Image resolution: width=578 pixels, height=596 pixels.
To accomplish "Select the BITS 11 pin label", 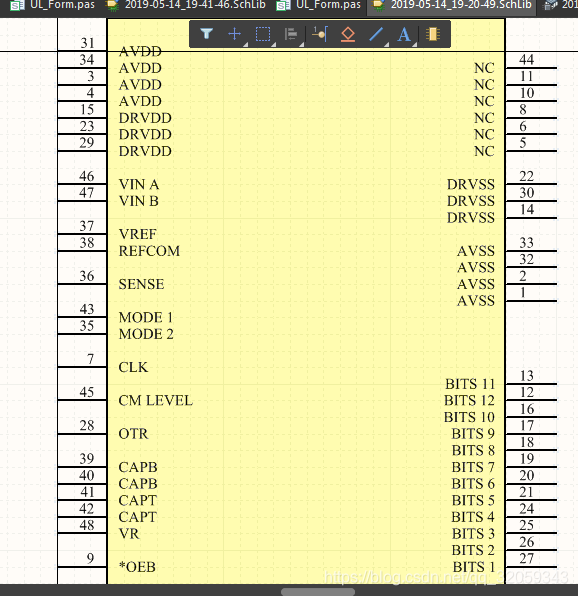I will pos(470,384).
